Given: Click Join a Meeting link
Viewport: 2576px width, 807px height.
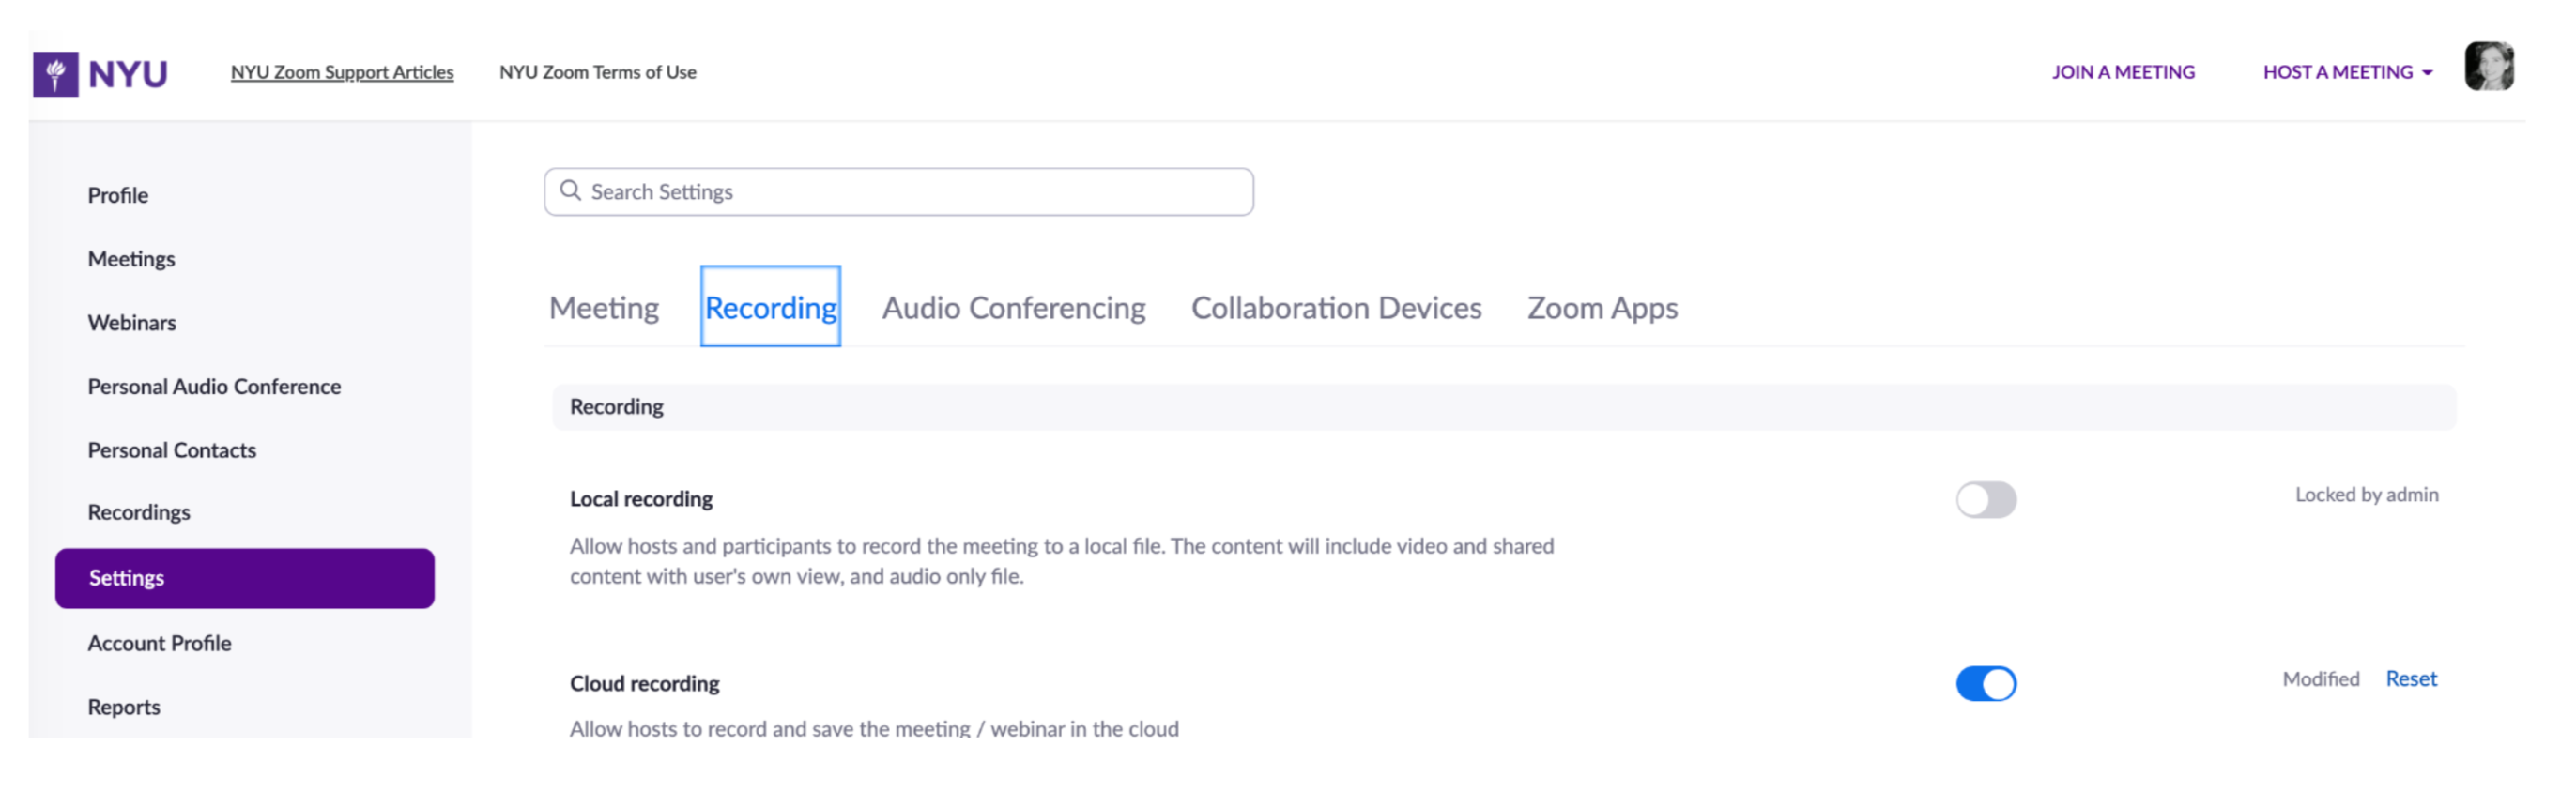Looking at the screenshot, I should 2122,72.
